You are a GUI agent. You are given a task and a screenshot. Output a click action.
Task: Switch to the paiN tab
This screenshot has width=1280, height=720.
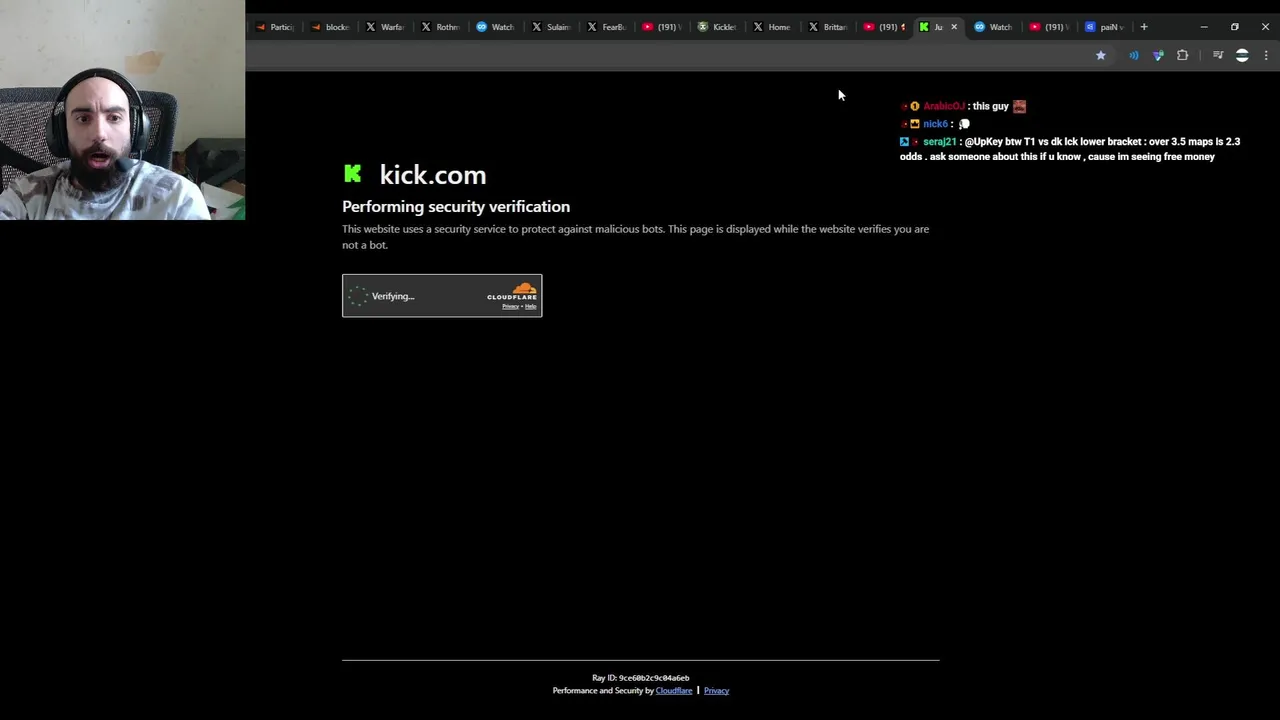1103,27
